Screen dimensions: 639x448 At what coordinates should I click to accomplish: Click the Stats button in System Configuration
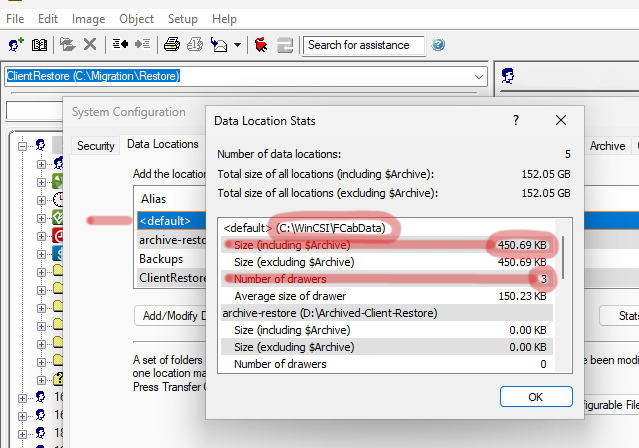(619, 316)
